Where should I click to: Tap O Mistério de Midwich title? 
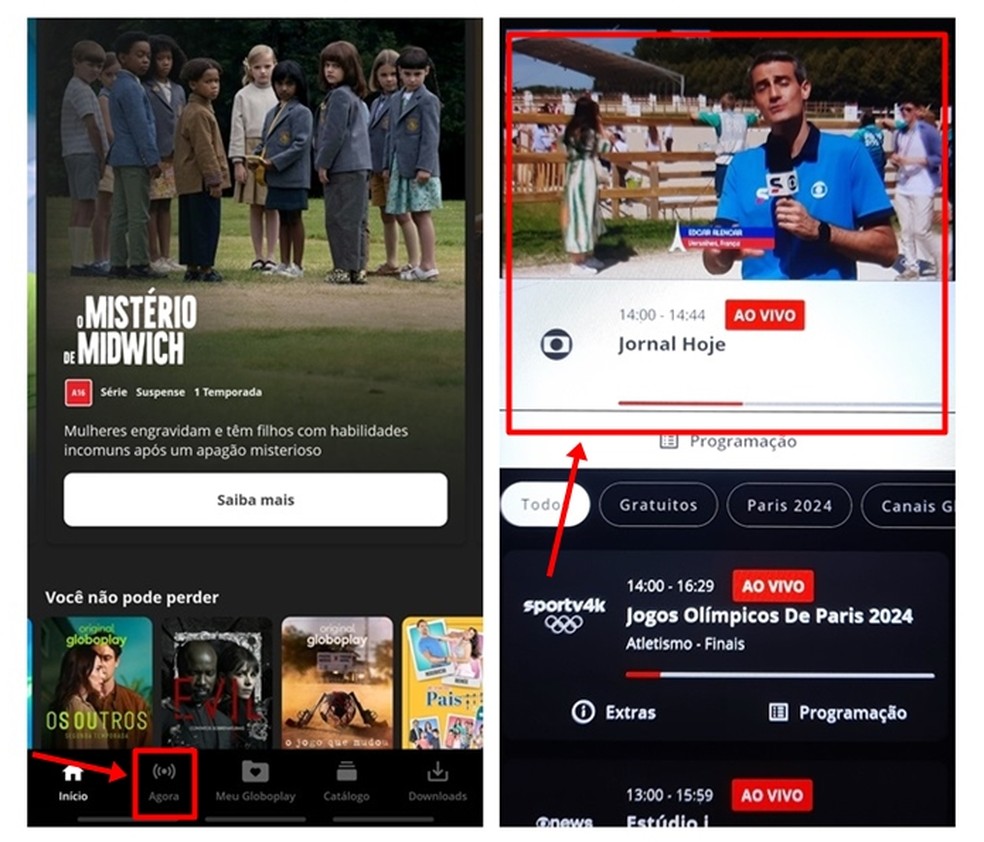click(131, 328)
